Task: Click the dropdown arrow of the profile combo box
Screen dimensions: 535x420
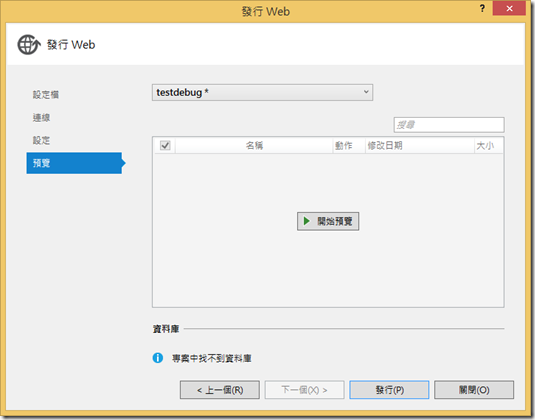Action: tap(366, 92)
